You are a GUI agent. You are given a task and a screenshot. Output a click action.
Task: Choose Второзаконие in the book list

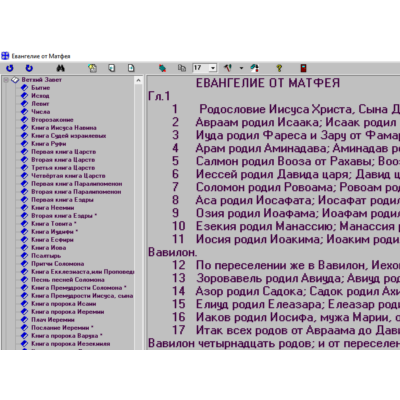point(52,120)
